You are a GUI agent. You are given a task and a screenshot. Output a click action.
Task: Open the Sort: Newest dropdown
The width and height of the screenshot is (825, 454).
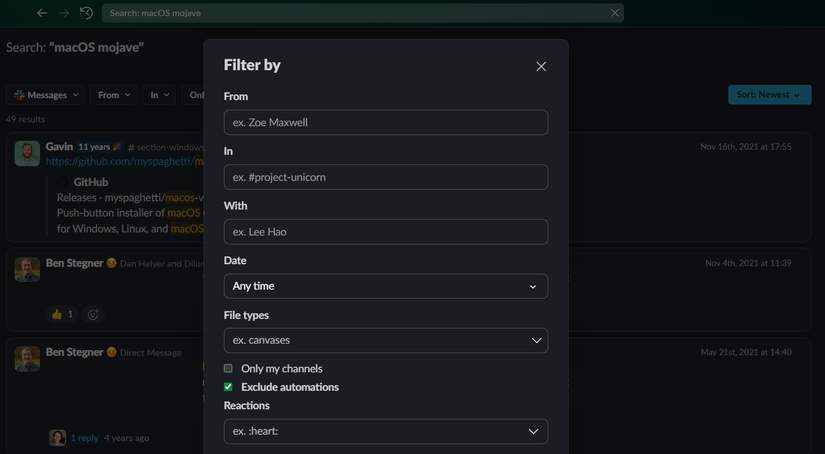point(769,95)
